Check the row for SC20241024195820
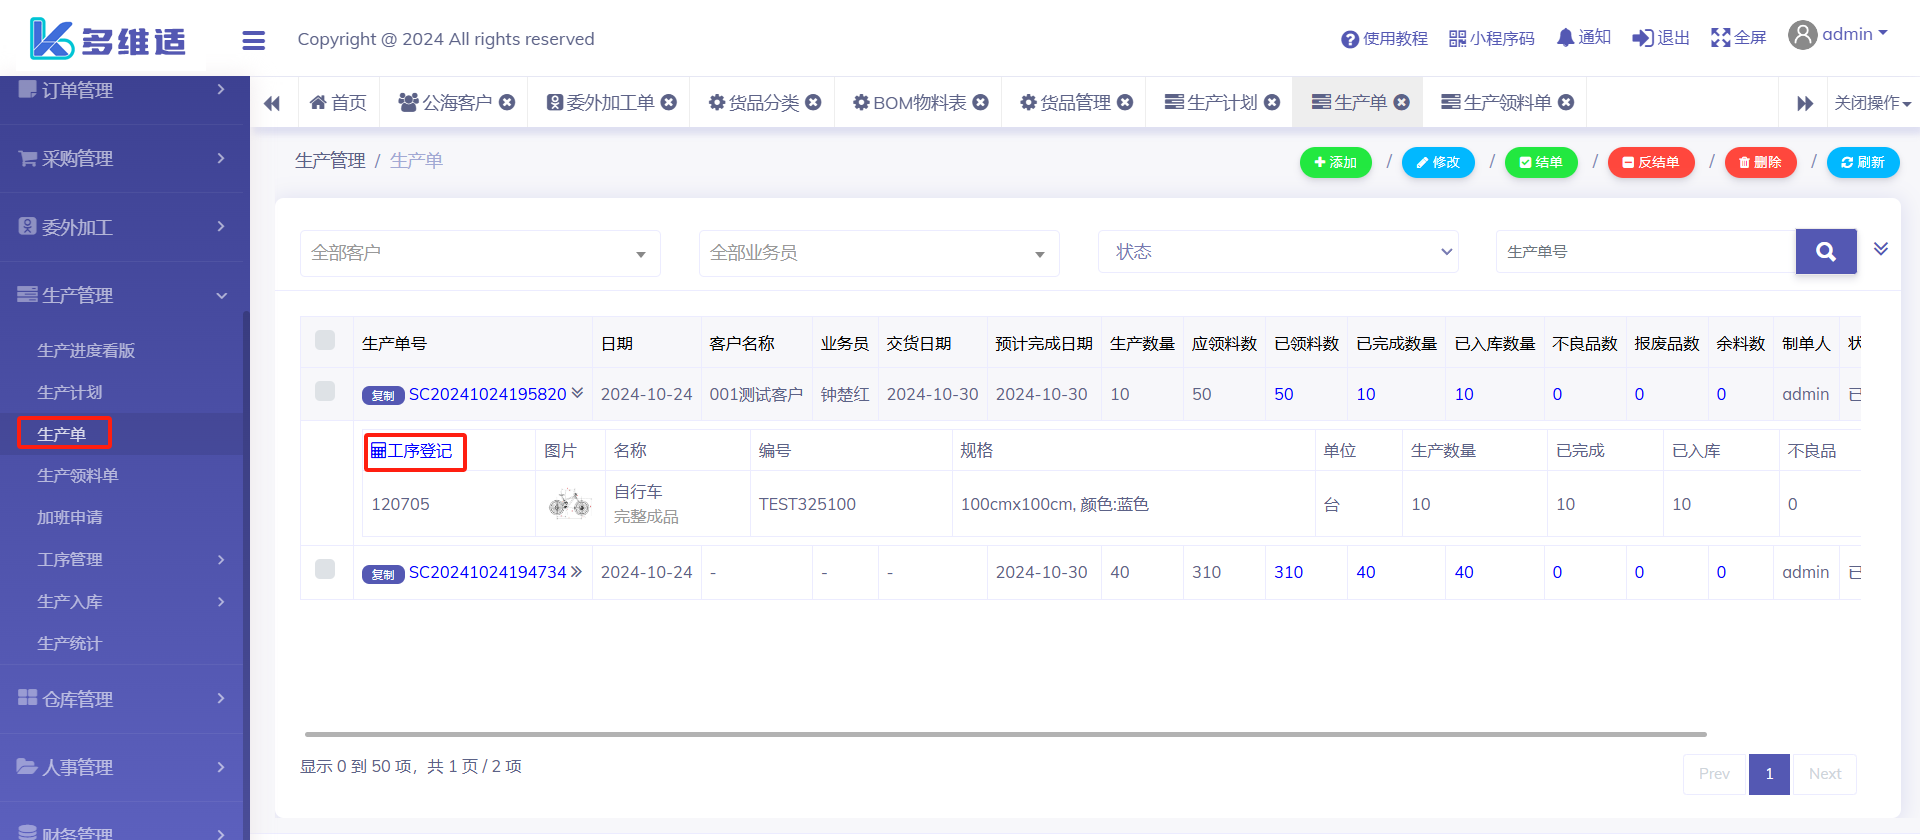 click(325, 391)
